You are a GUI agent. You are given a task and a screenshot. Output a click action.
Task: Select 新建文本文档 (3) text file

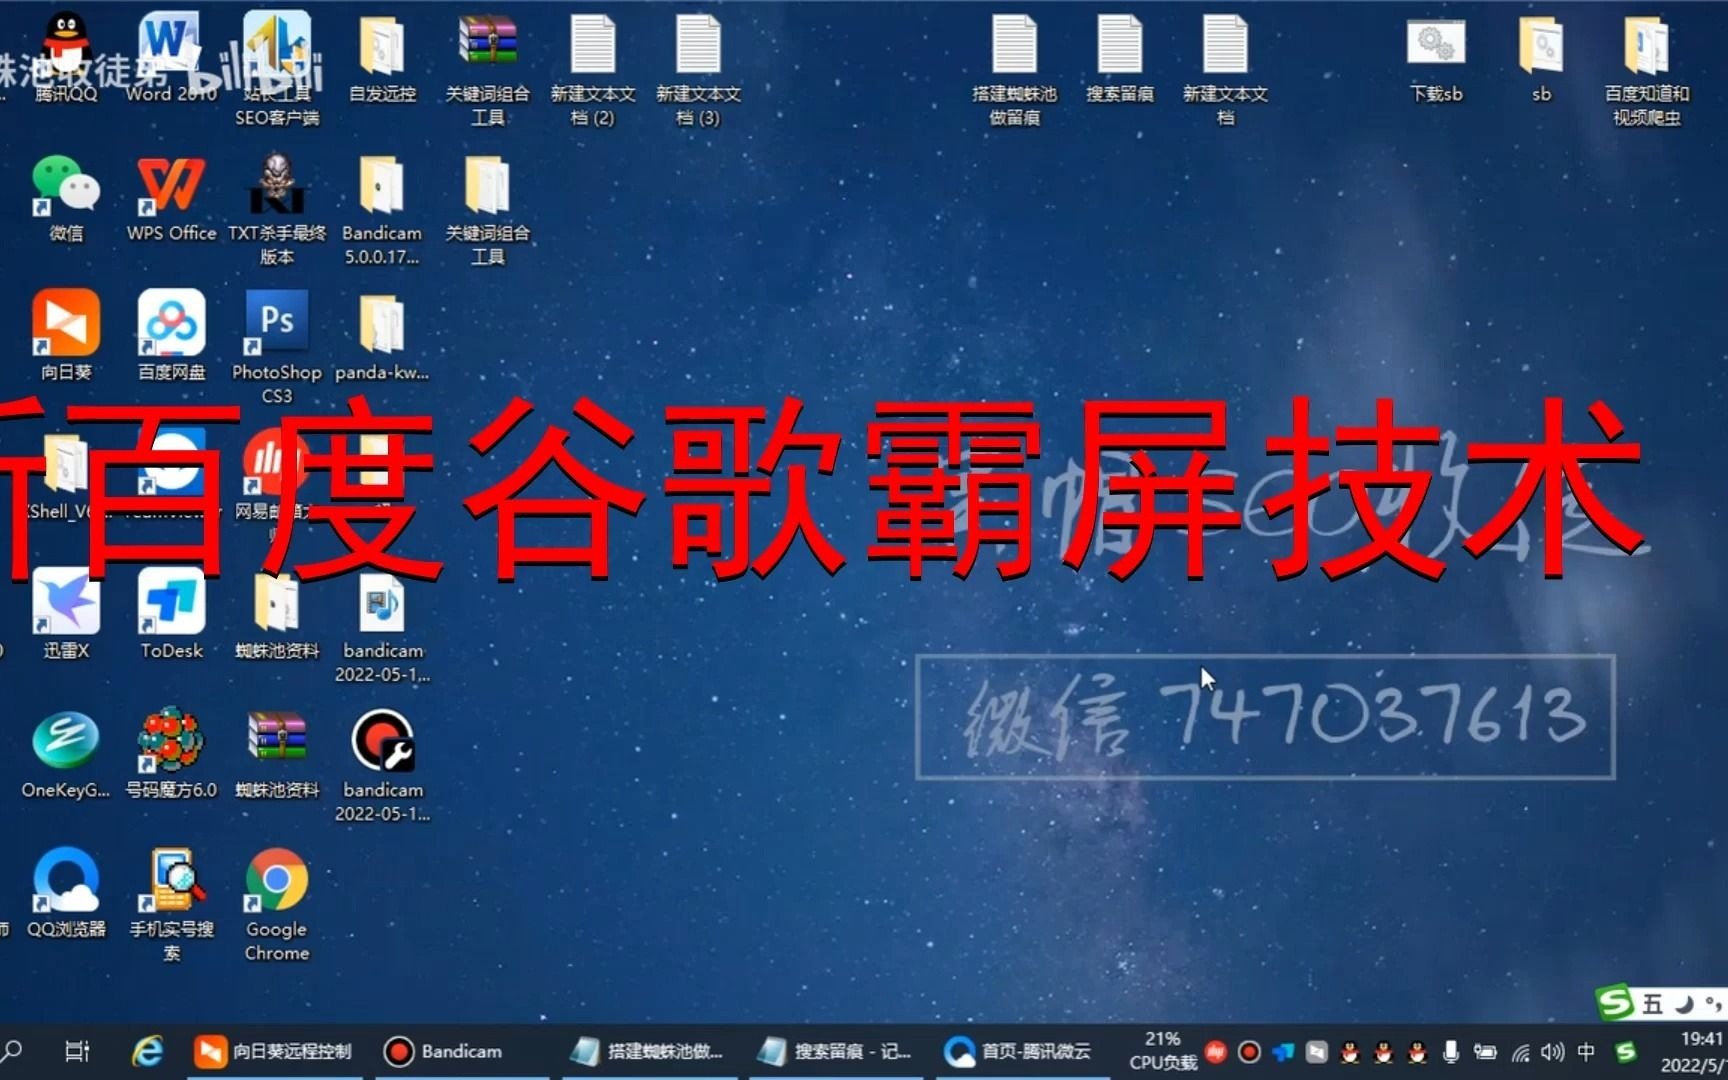(698, 68)
